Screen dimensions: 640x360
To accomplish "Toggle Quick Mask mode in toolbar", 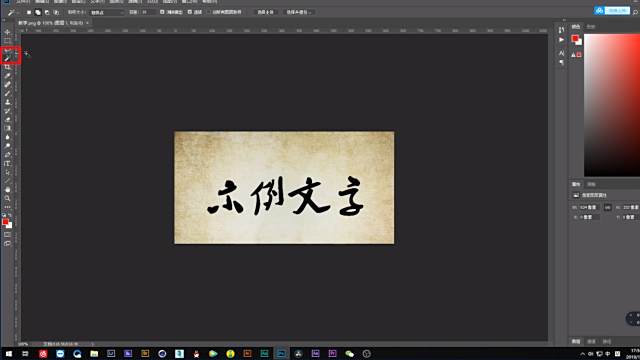I will tap(7, 235).
